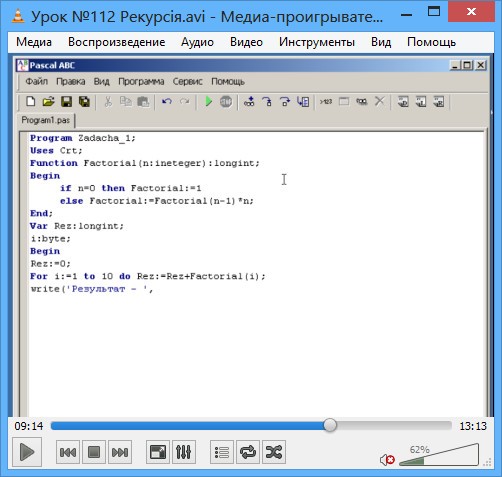The height and width of the screenshot is (477, 502).
Task: Adjust the volume slider at 62%
Action: click(439, 455)
